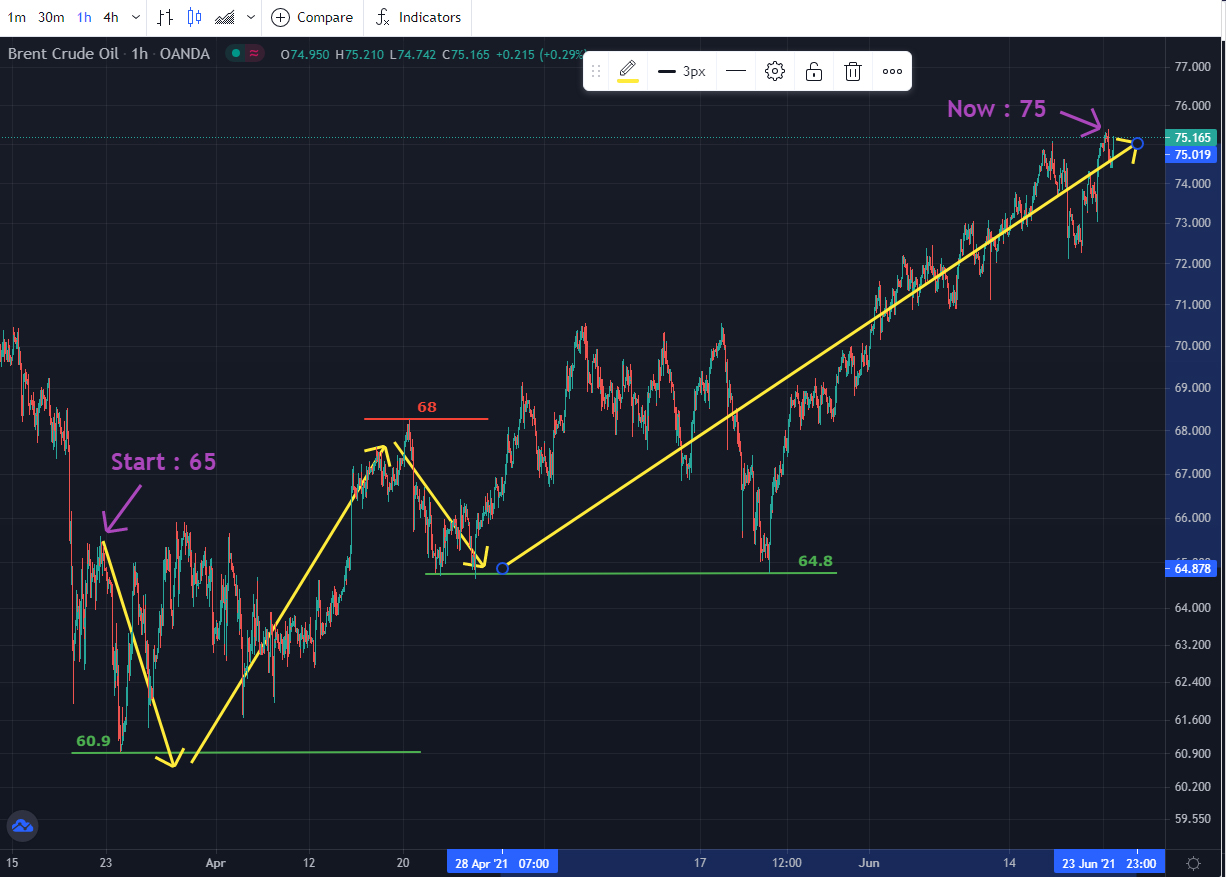
Task: Switch to the 30m timeframe
Action: [x=51, y=17]
